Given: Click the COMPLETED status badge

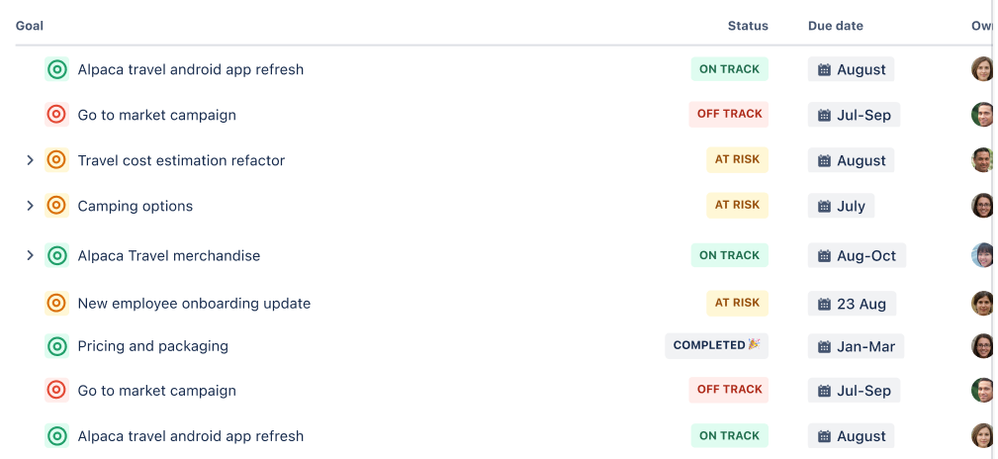Looking at the screenshot, I should click(716, 345).
